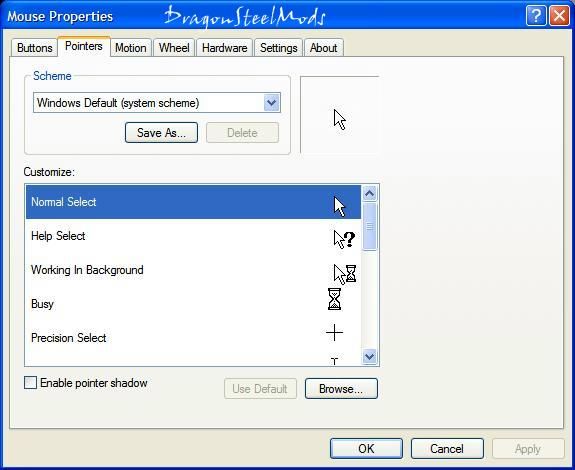
Task: Click the Help Select question-arrow cursor icon
Action: [344, 240]
